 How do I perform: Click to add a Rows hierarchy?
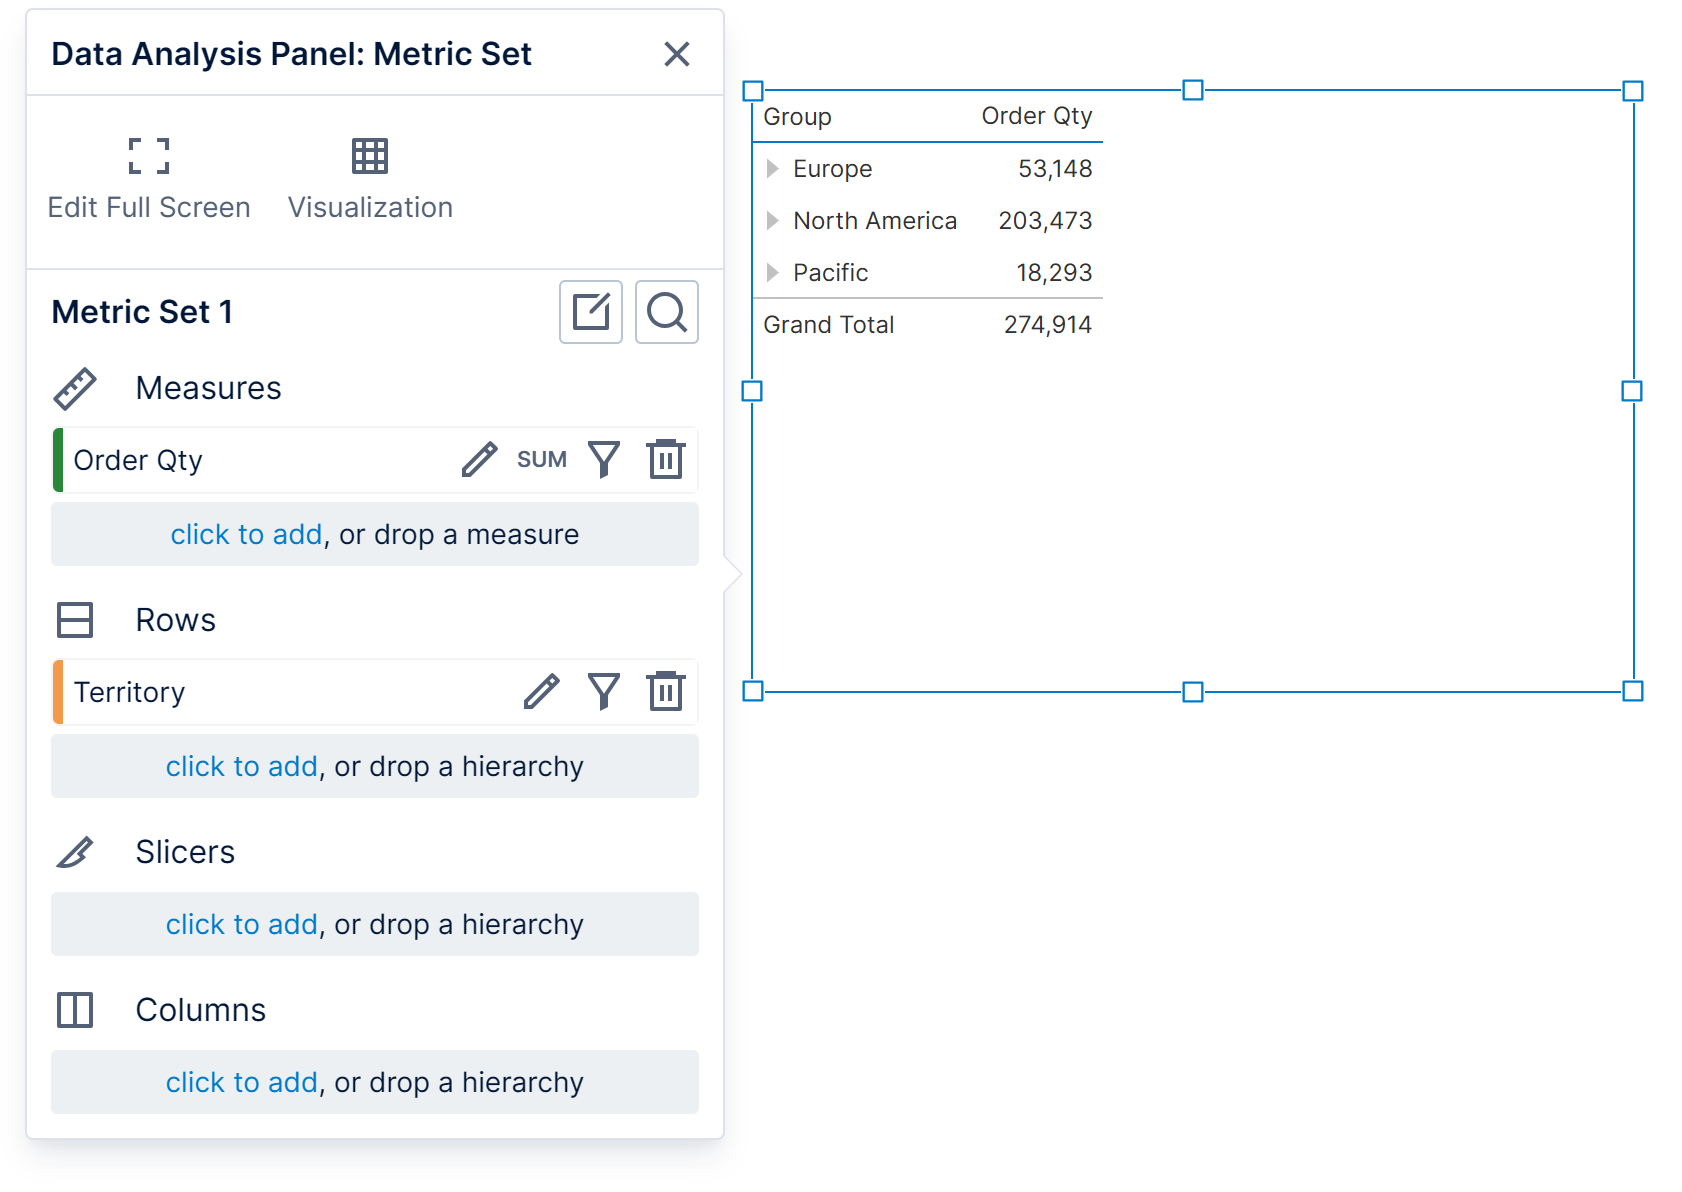[x=241, y=767]
